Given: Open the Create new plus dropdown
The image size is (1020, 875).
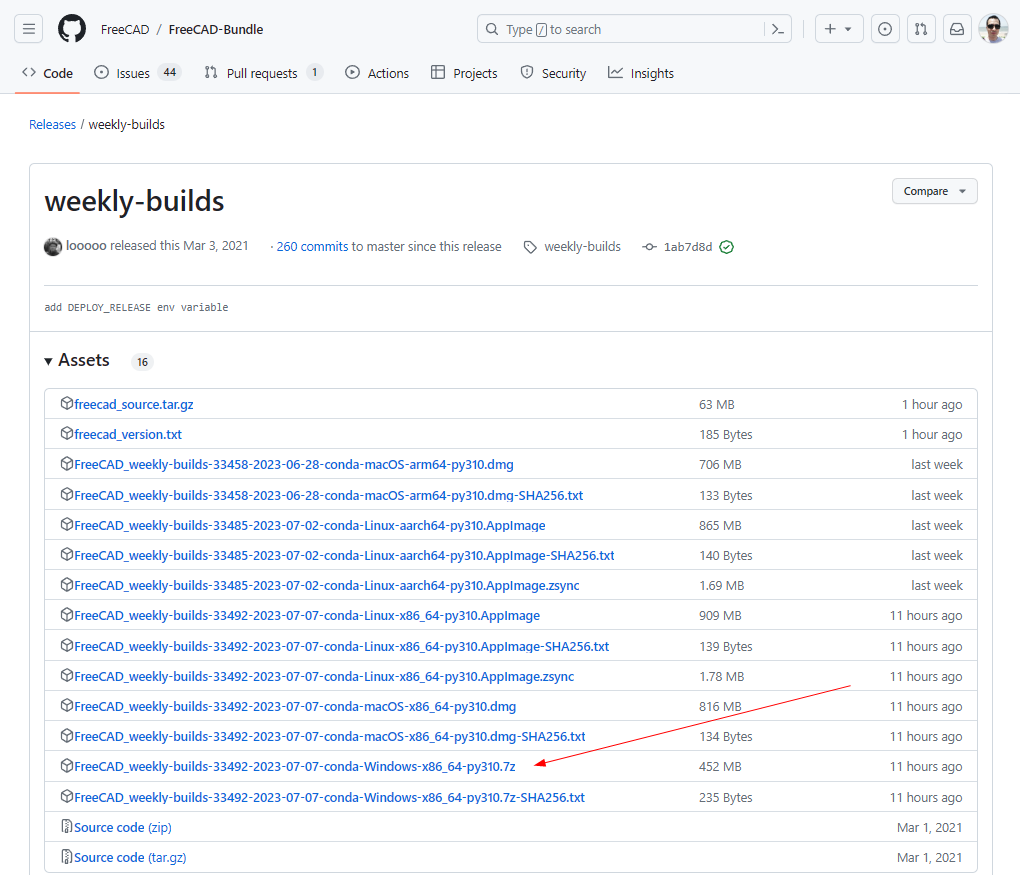Looking at the screenshot, I should (x=839, y=29).
